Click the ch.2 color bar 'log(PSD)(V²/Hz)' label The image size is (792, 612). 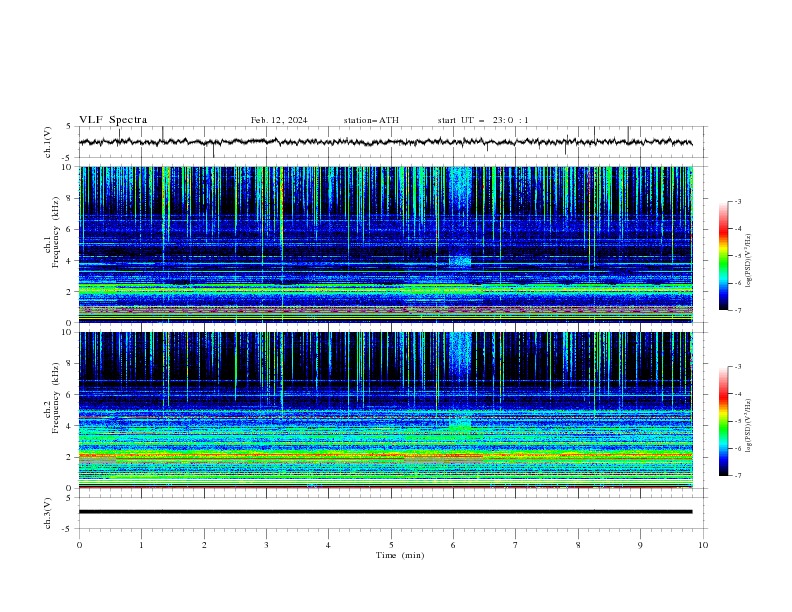click(x=749, y=426)
